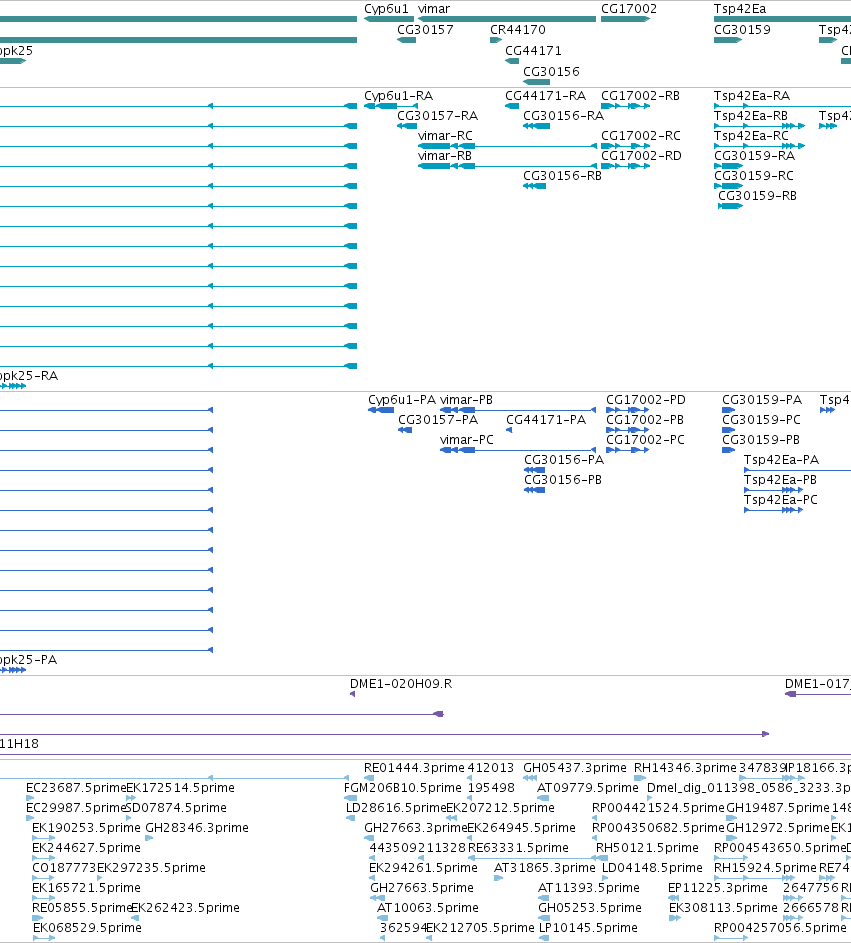This screenshot has height=943, width=851.
Task: Select EST label EC23687.5prime
Action: (76, 788)
